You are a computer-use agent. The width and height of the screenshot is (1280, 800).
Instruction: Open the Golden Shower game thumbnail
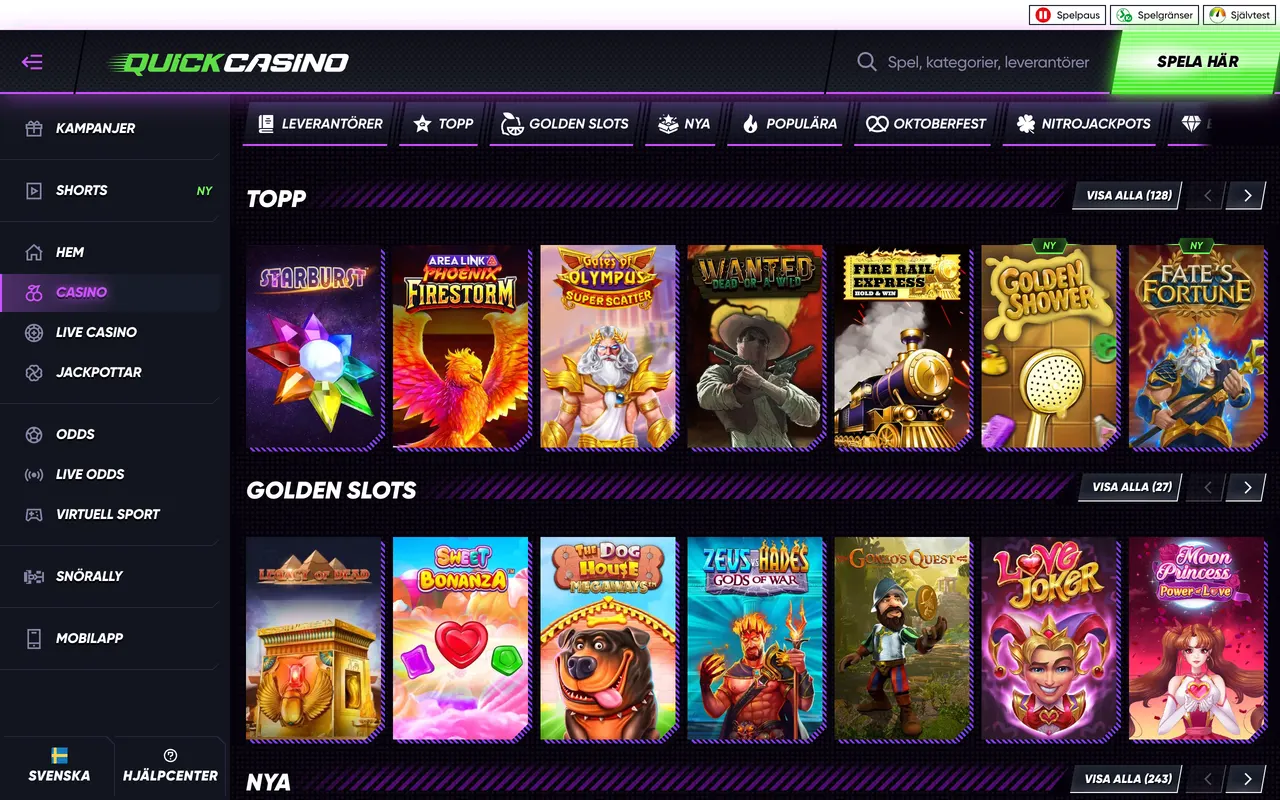click(x=1050, y=347)
